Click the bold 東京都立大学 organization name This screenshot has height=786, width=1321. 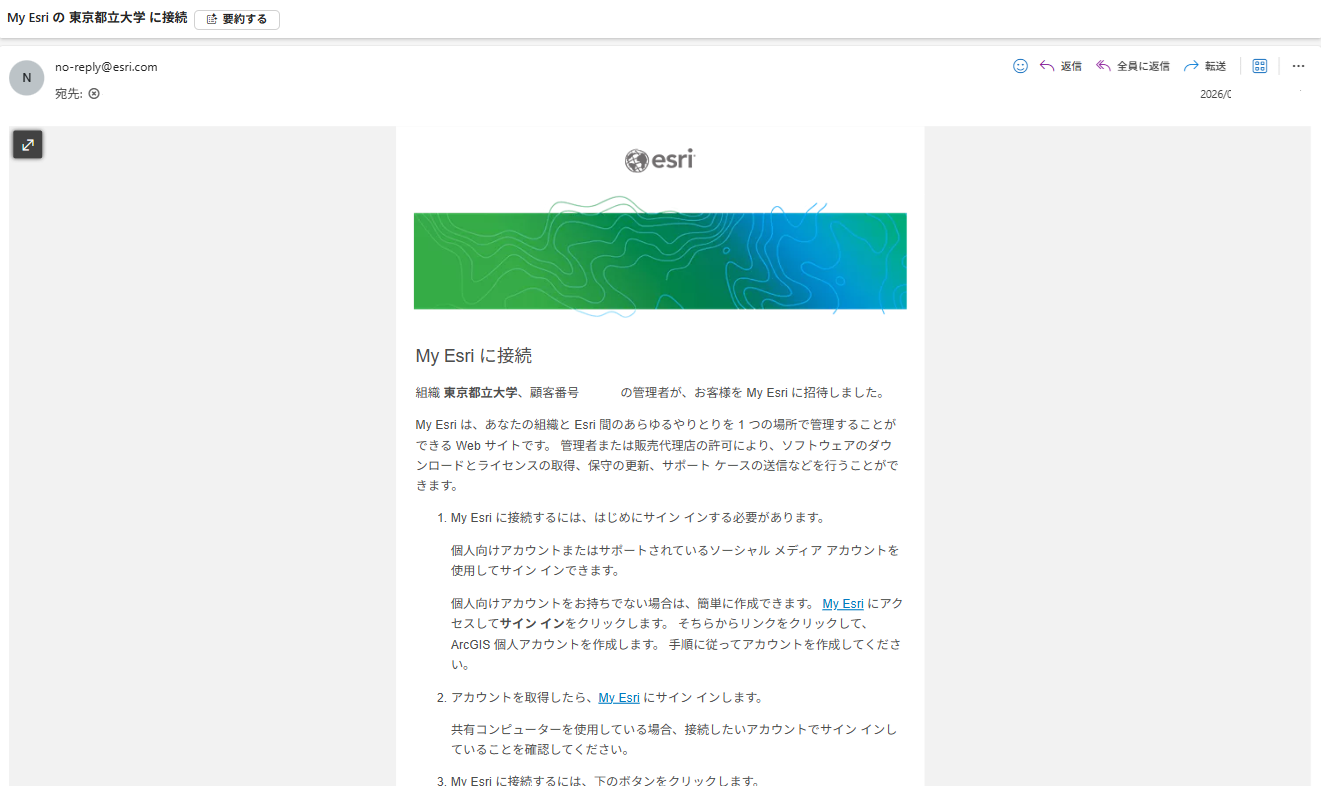pos(480,392)
